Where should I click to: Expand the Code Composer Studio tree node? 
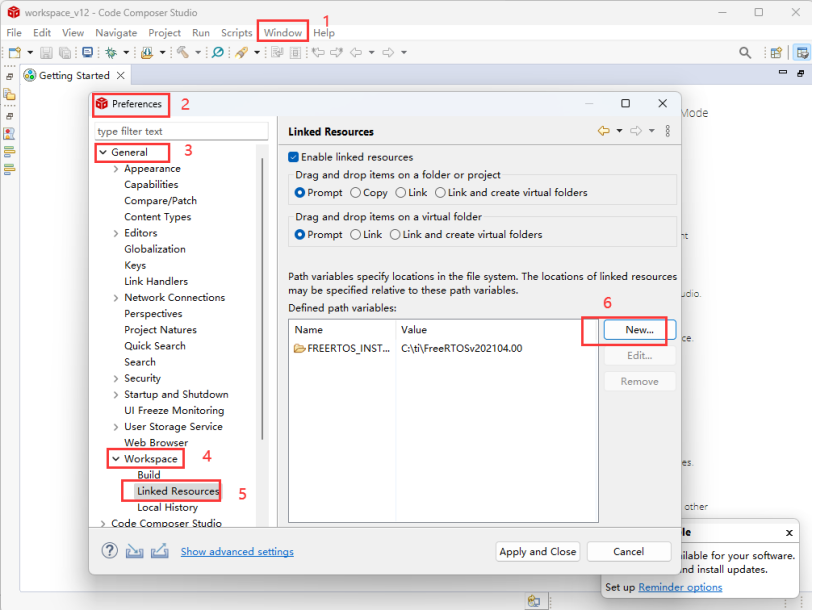(x=103, y=523)
